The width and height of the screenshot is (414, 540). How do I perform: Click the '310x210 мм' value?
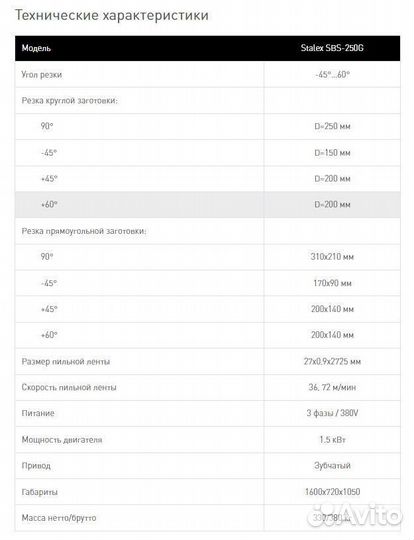click(332, 257)
